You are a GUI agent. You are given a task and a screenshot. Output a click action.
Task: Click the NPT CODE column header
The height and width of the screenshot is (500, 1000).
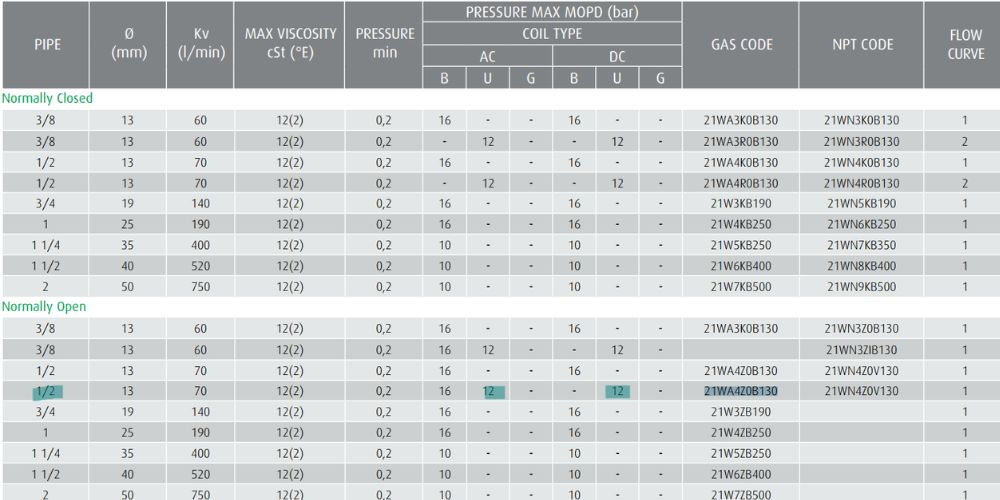[862, 45]
